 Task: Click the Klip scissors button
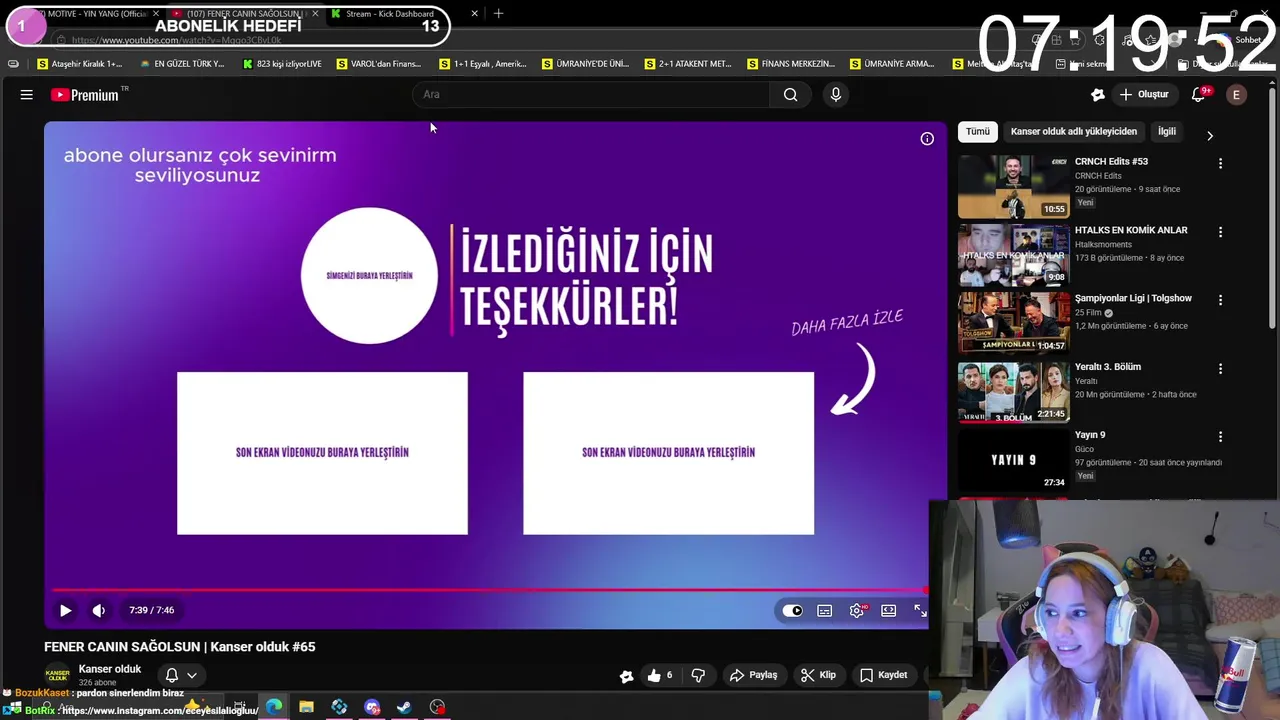818,675
